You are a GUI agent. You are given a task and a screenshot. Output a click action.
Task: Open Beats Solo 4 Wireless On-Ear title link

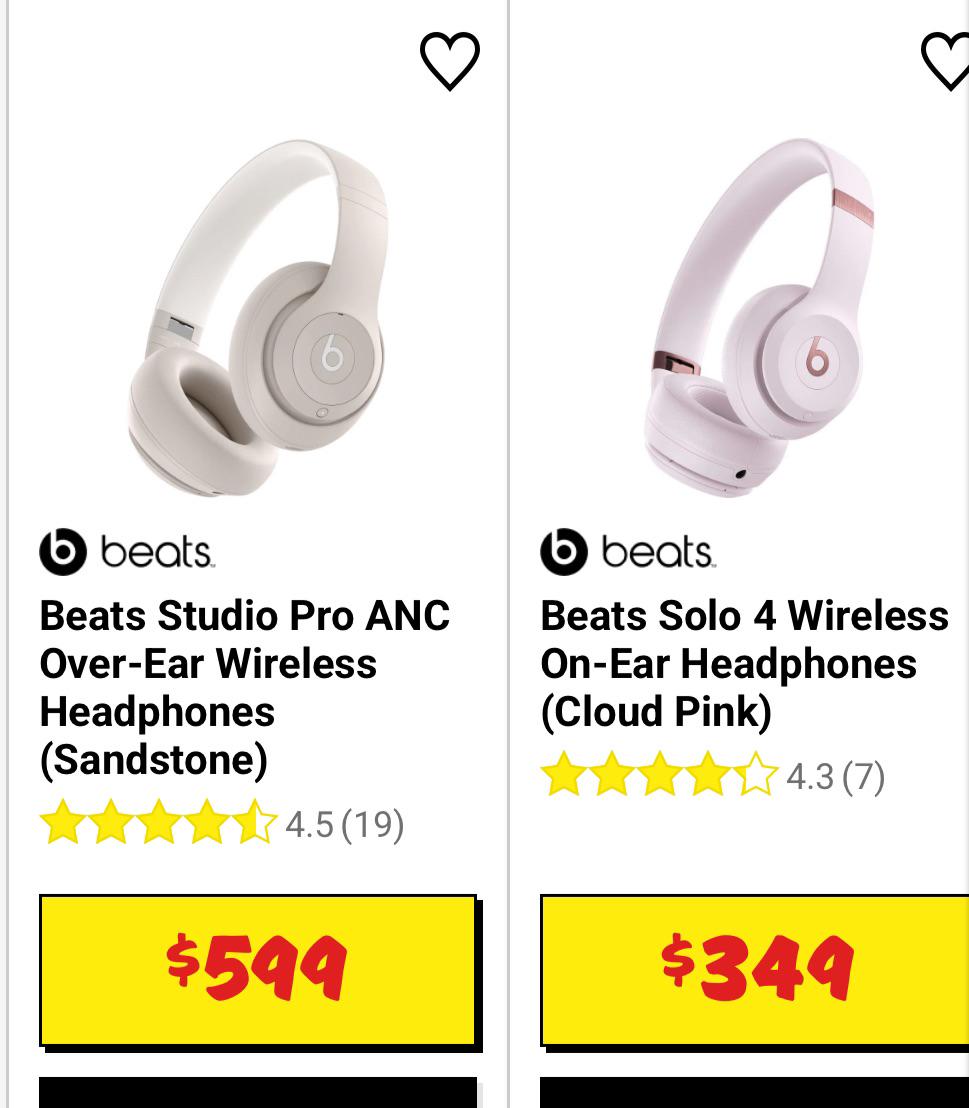pyautogui.click(x=744, y=663)
